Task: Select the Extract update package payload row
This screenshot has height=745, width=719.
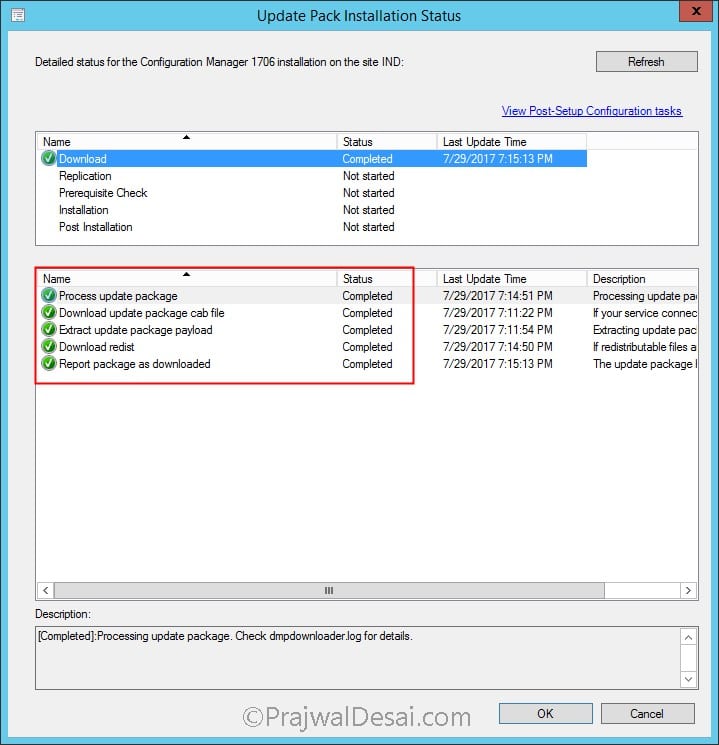Action: coord(368,330)
